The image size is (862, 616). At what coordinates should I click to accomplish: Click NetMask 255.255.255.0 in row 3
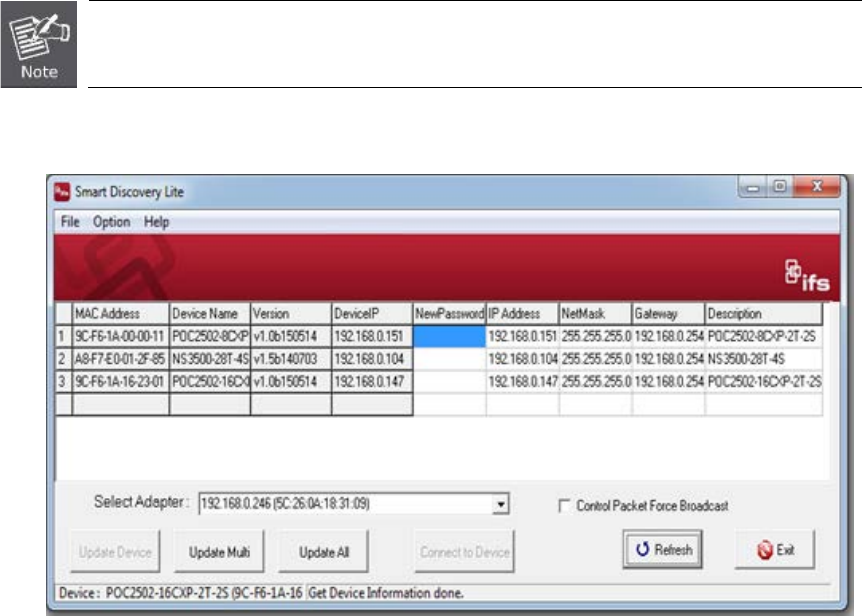(x=595, y=381)
